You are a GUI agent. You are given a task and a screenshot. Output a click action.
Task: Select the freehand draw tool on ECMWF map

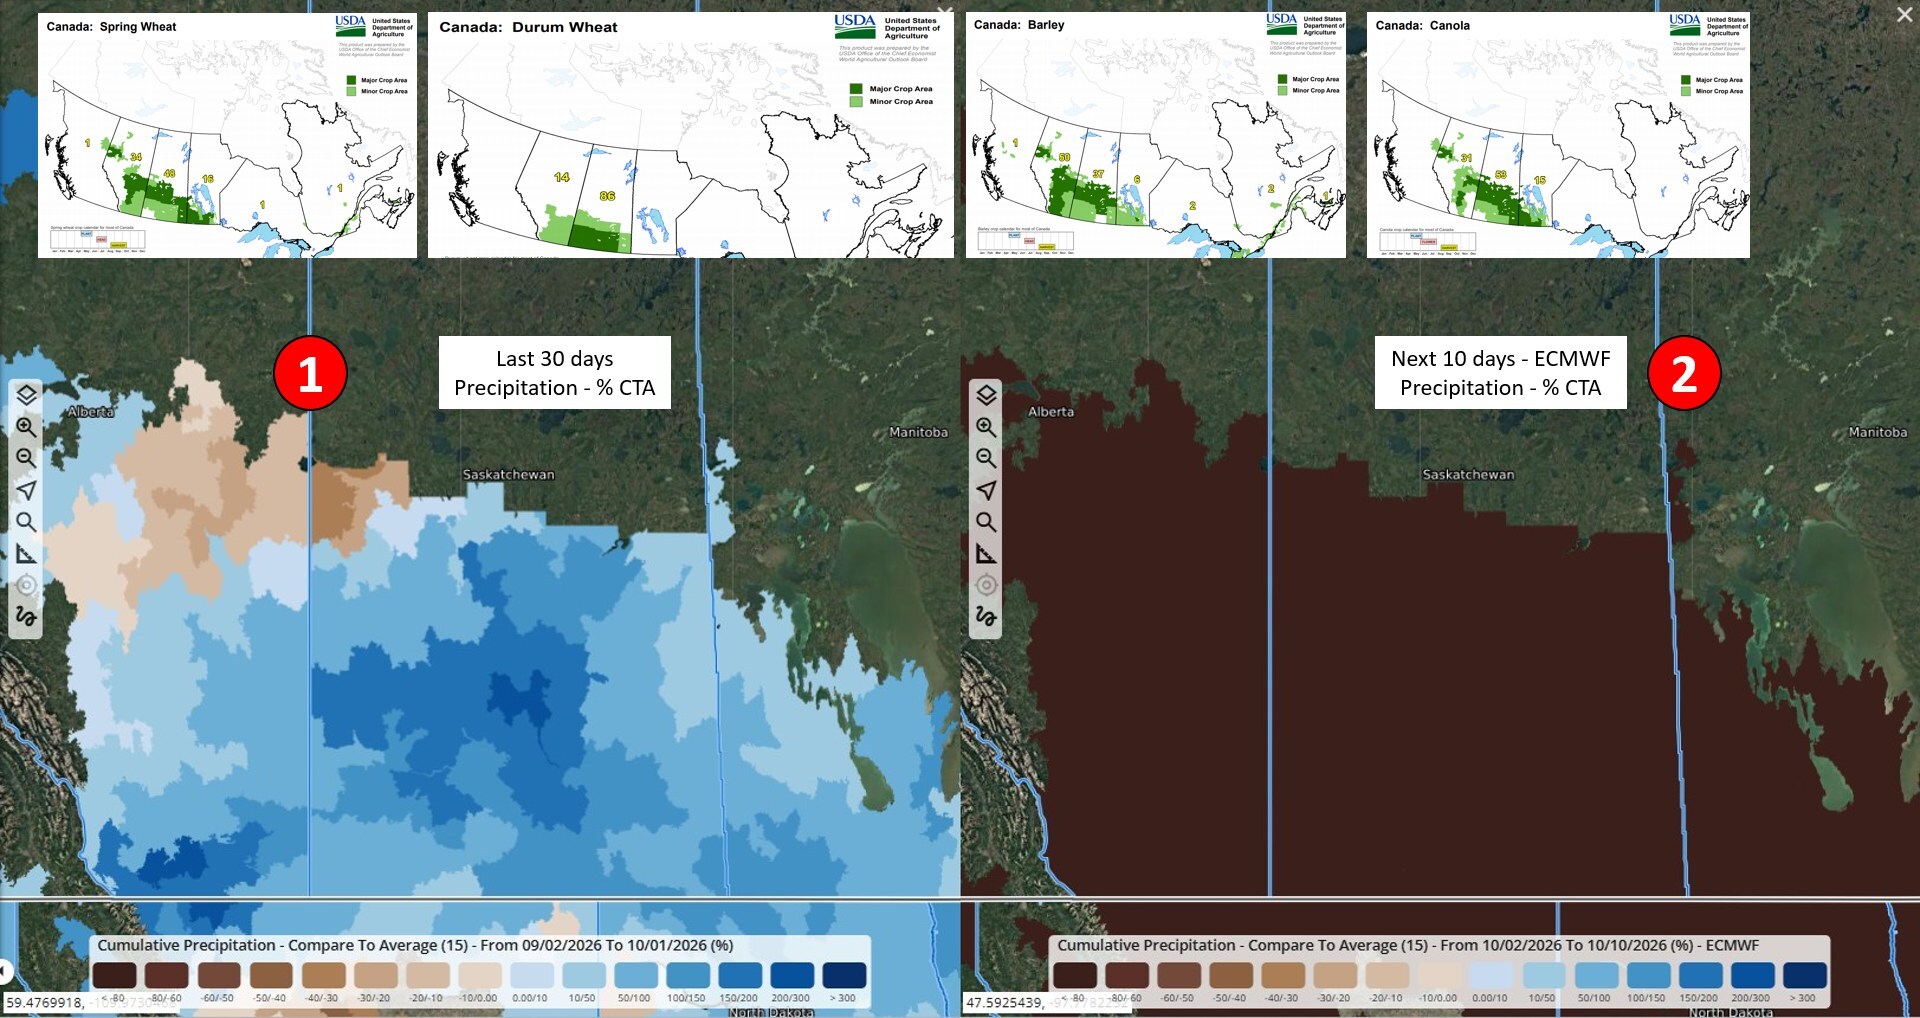[x=986, y=616]
